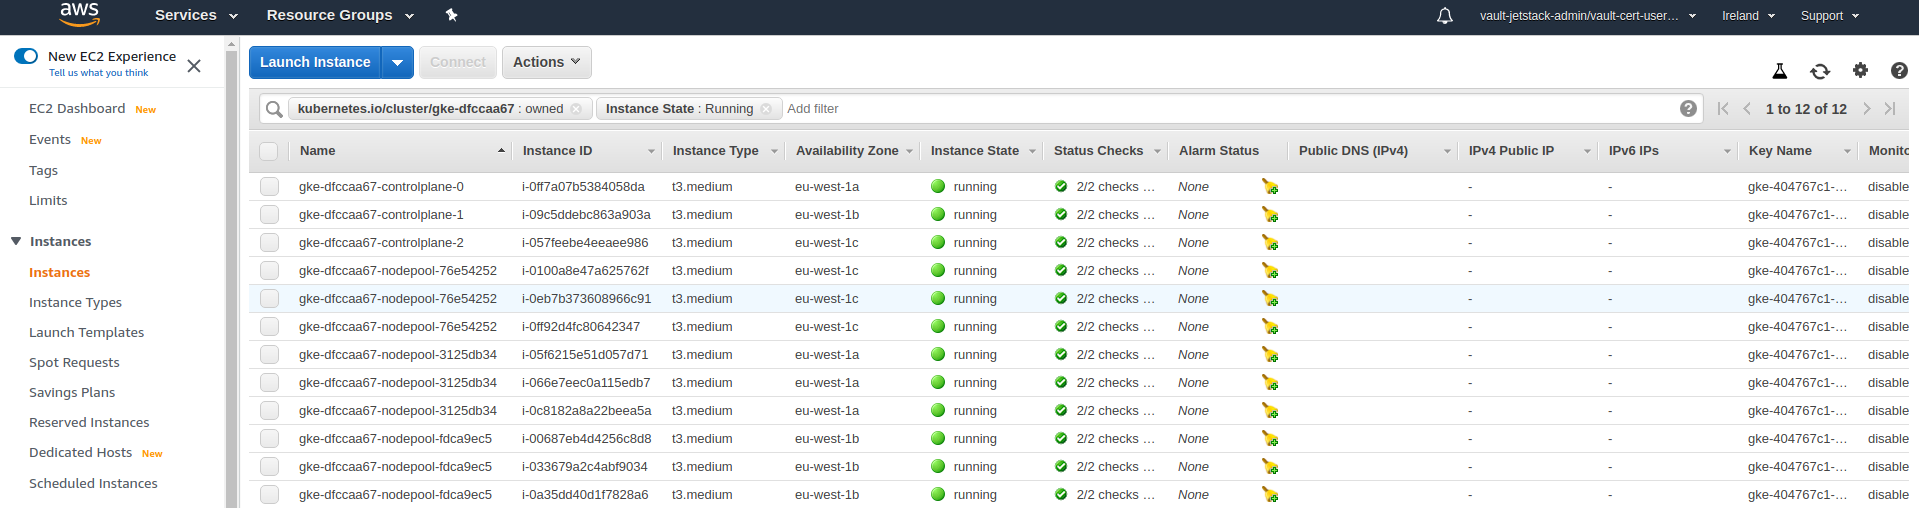Select checkbox for gke-dfccaa67-controlplane-2

[x=269, y=243]
